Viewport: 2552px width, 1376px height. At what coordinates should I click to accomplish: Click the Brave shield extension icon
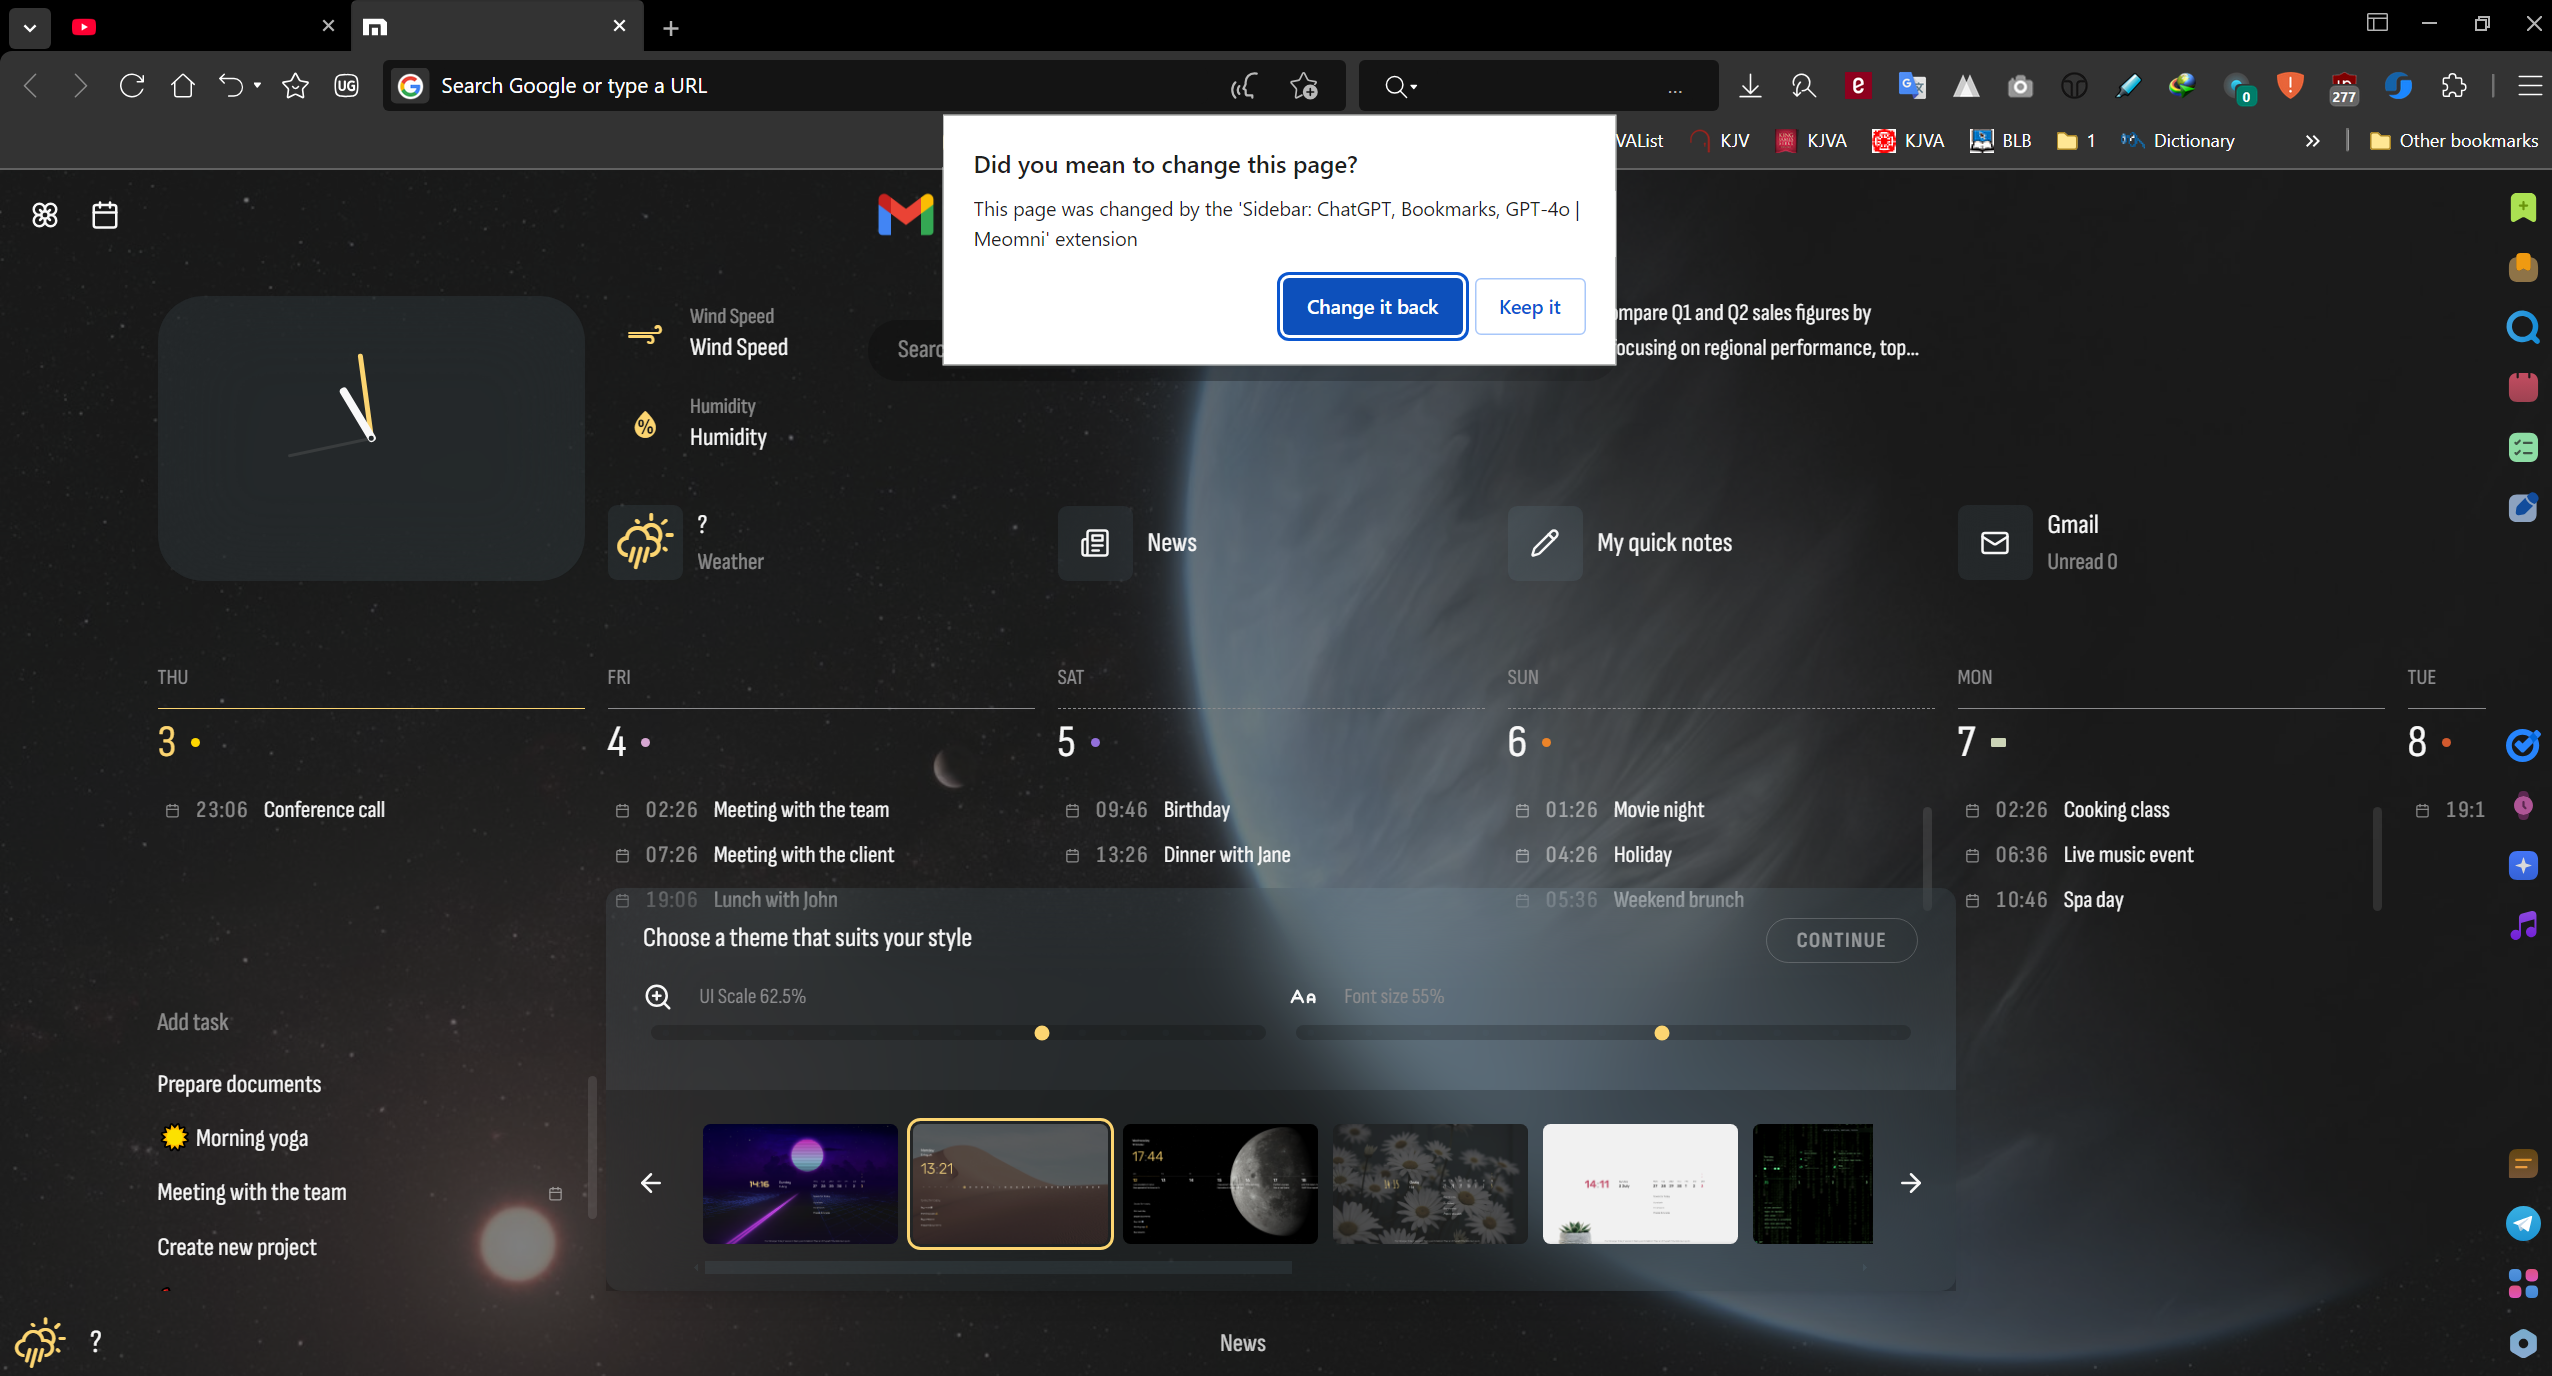click(x=2290, y=86)
